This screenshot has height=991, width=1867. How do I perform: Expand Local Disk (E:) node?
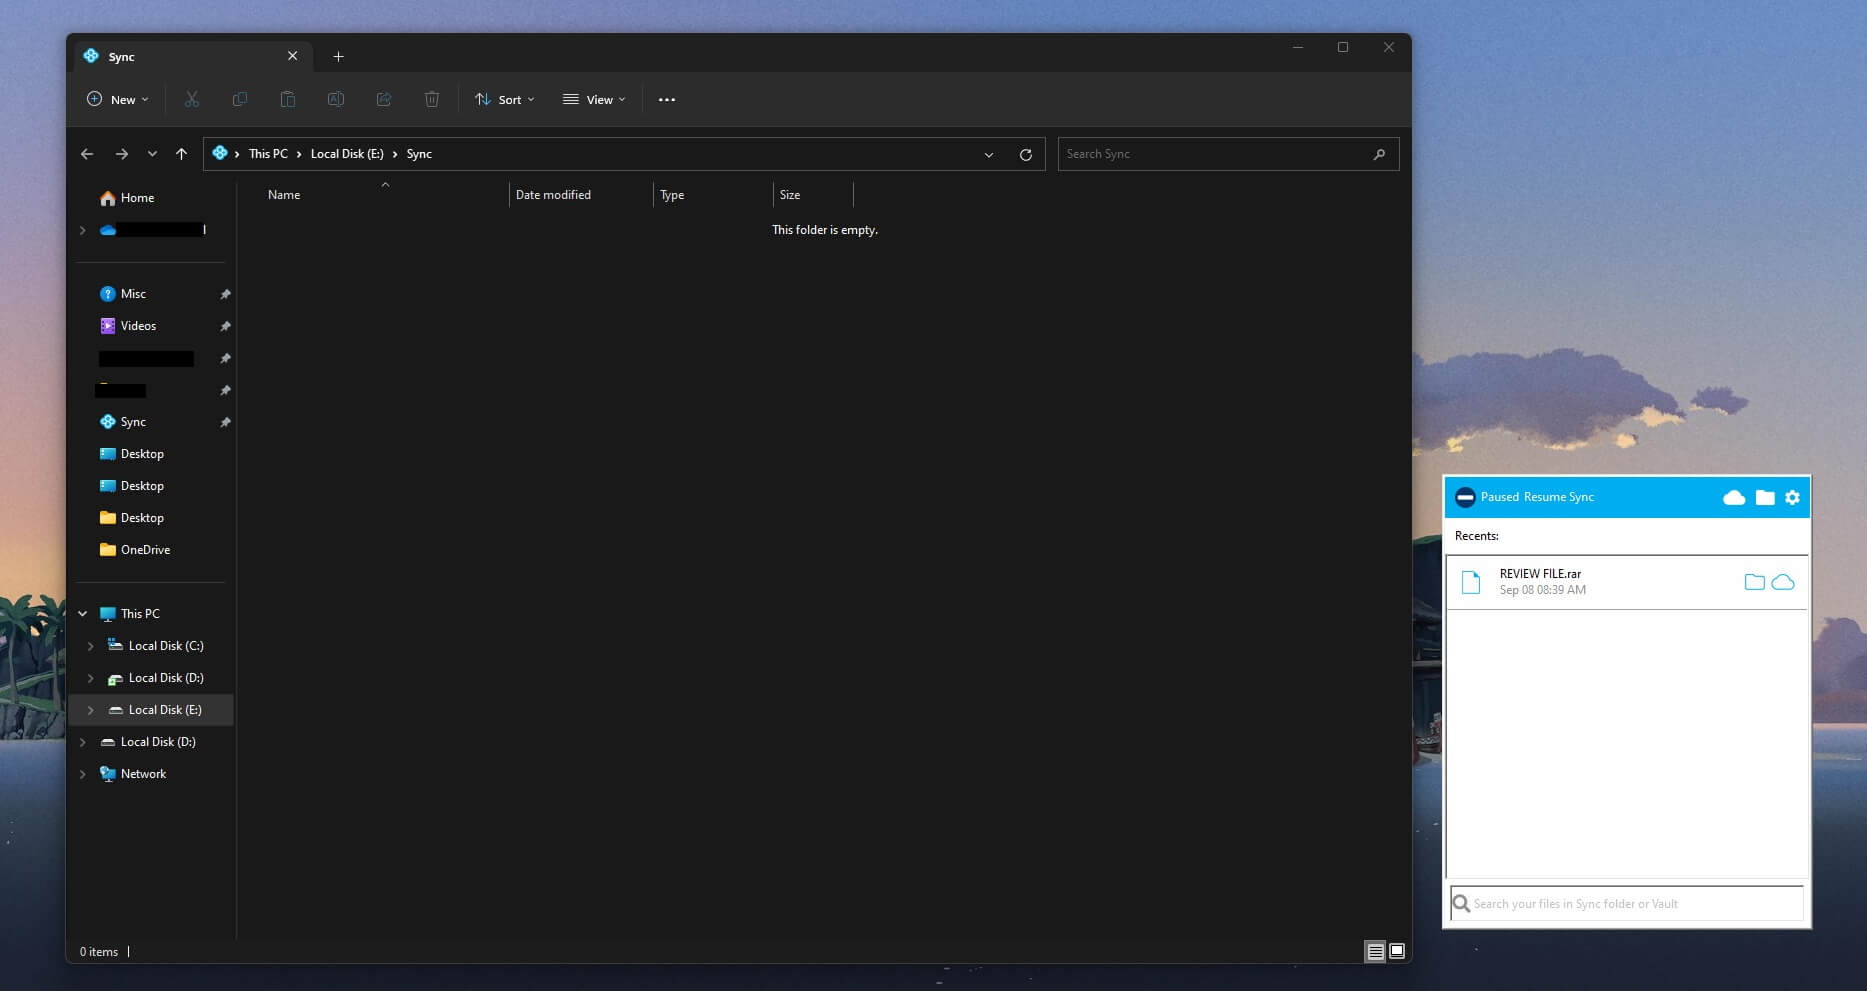(91, 710)
